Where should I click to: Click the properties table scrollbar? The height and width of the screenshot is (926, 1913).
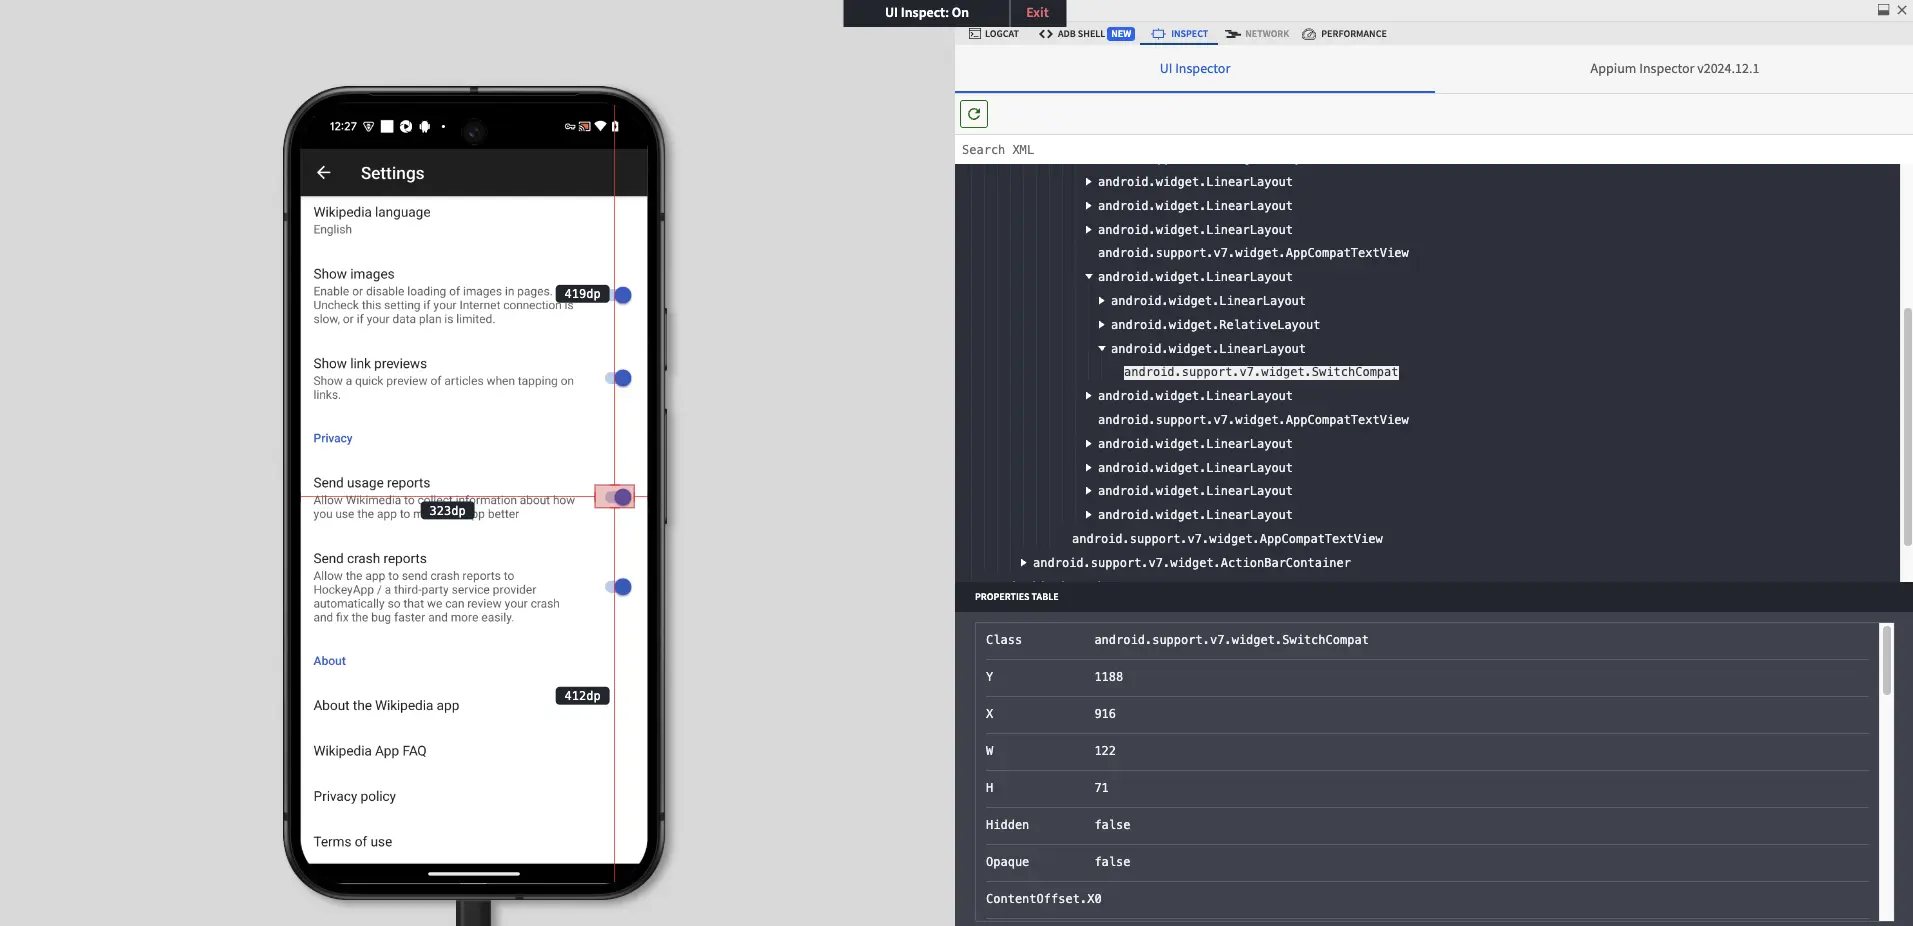(x=1887, y=660)
